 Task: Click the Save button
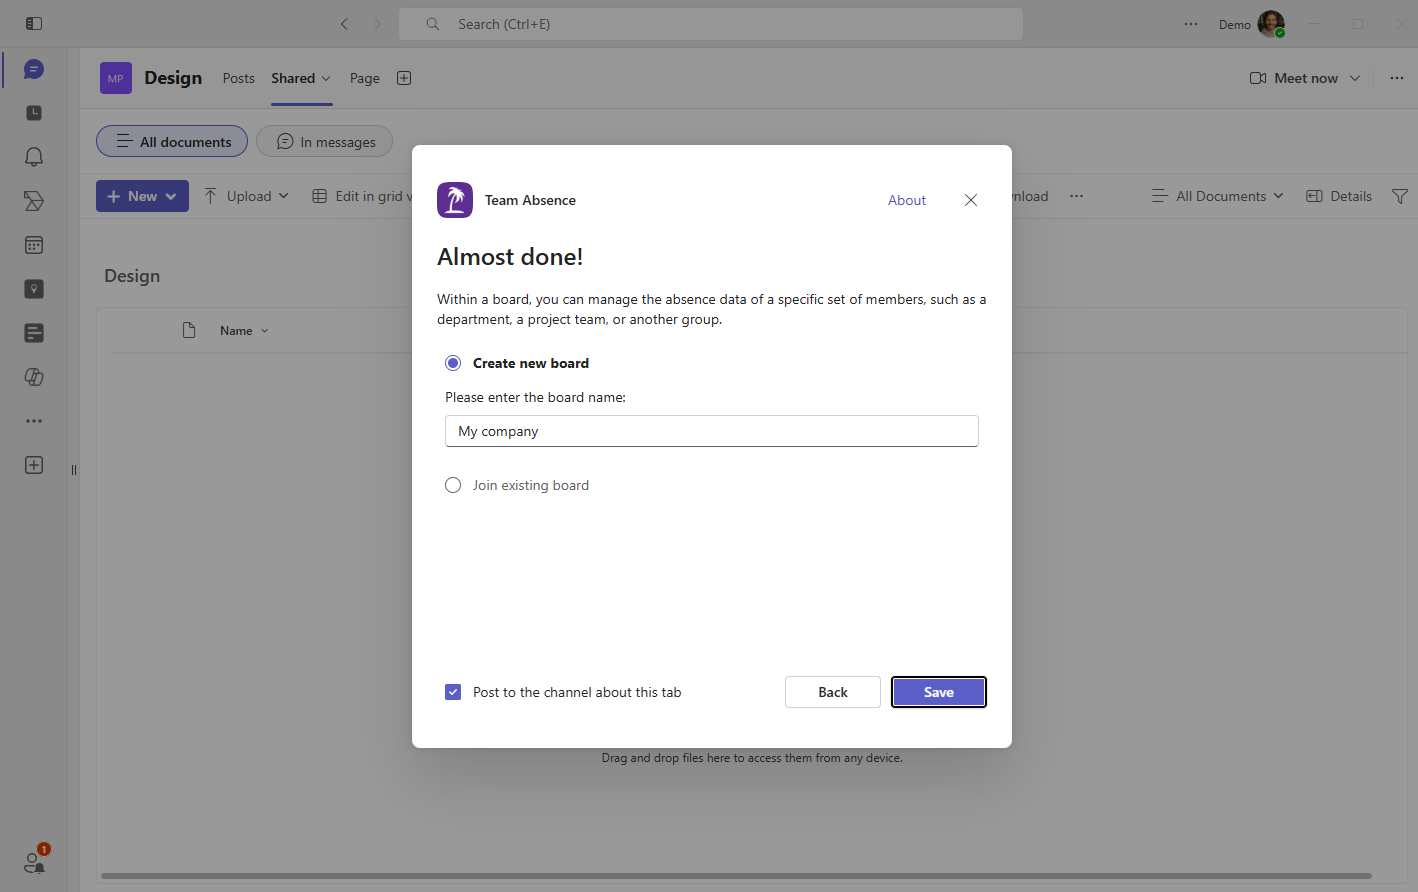point(939,692)
